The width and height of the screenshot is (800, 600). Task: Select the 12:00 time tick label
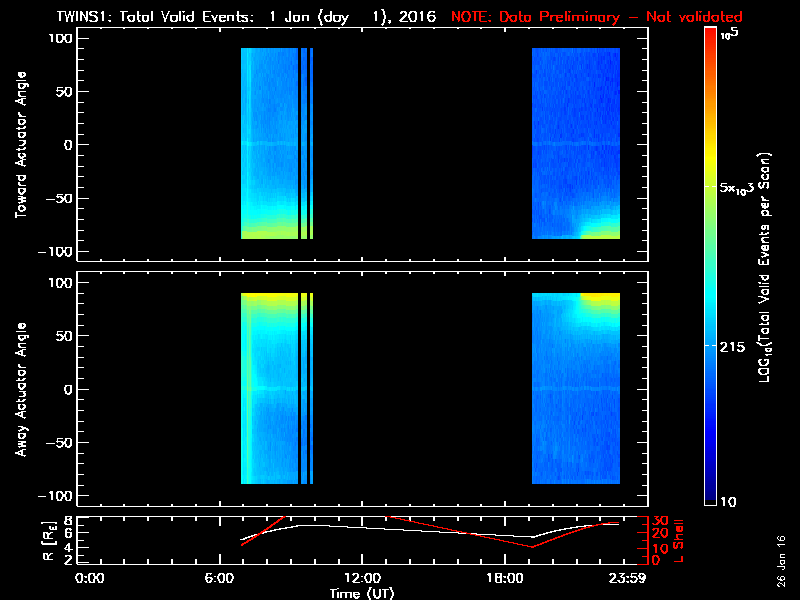[361, 578]
